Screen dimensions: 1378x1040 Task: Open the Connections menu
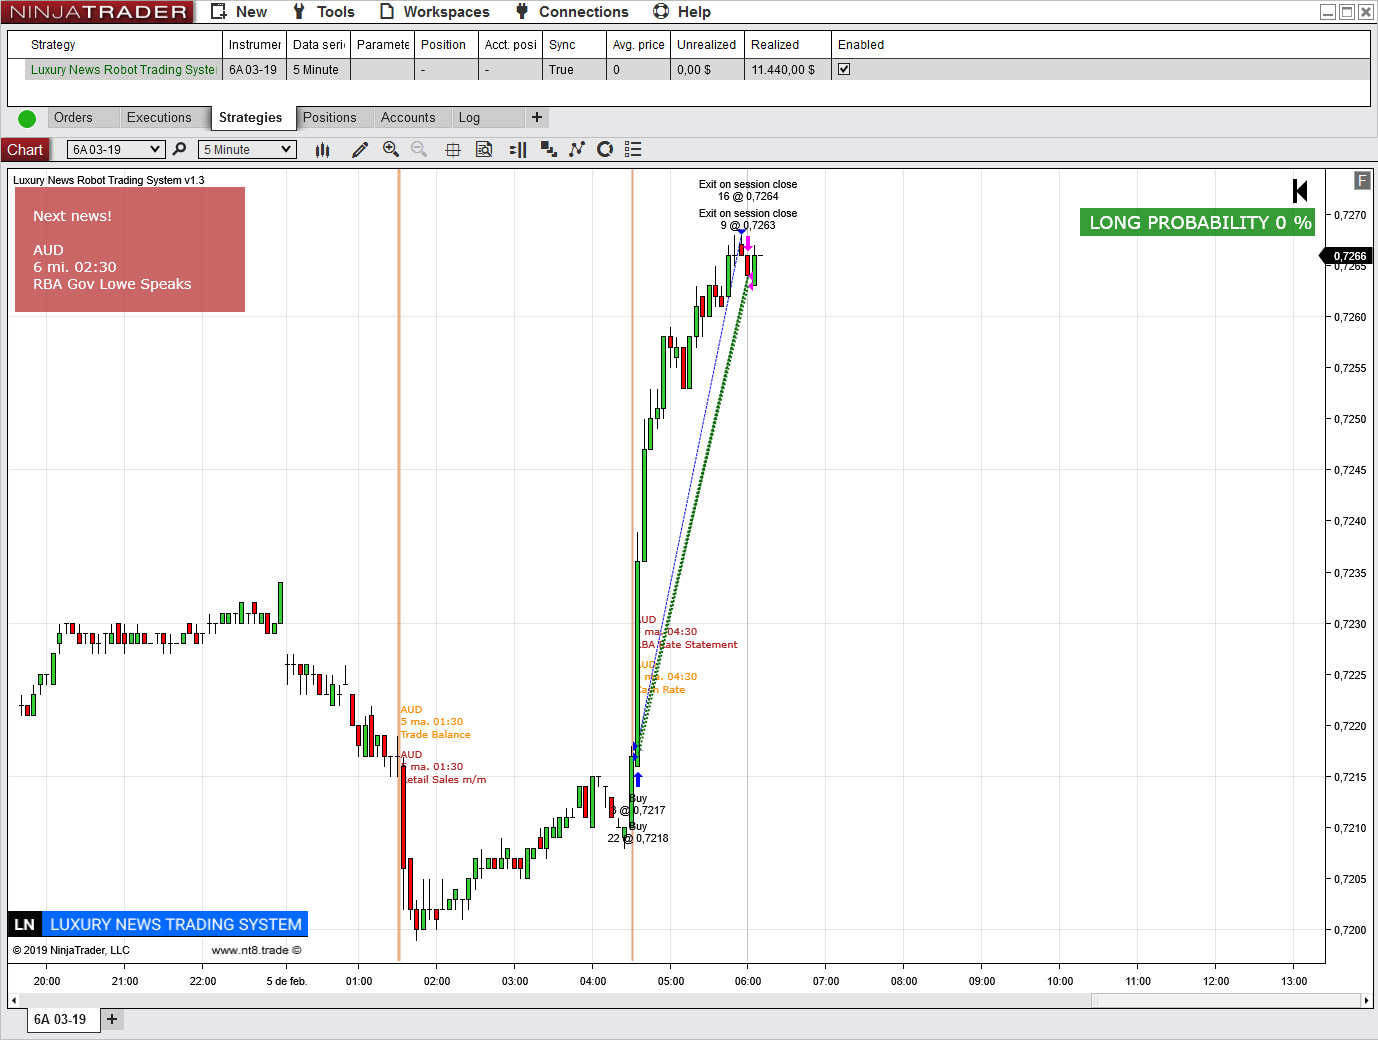(572, 12)
